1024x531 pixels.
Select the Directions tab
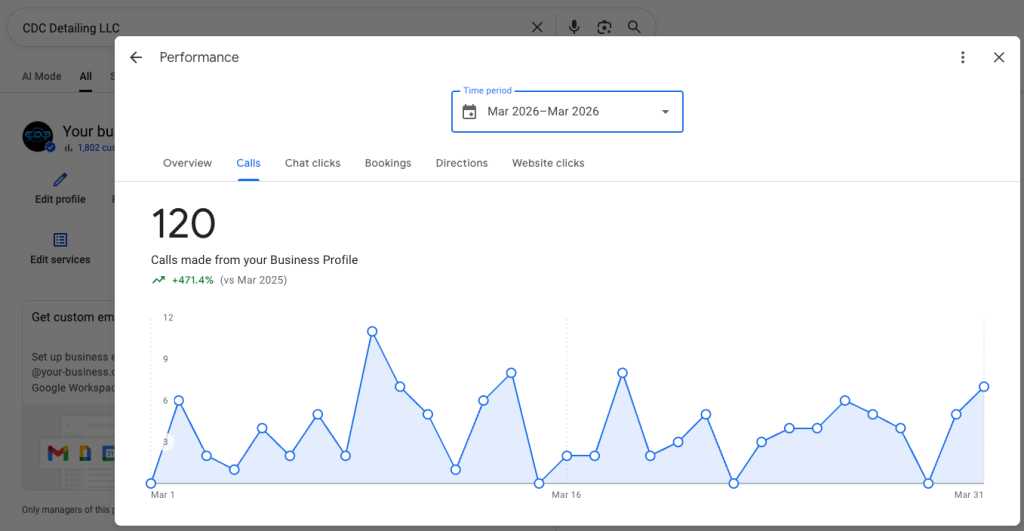[x=462, y=163]
